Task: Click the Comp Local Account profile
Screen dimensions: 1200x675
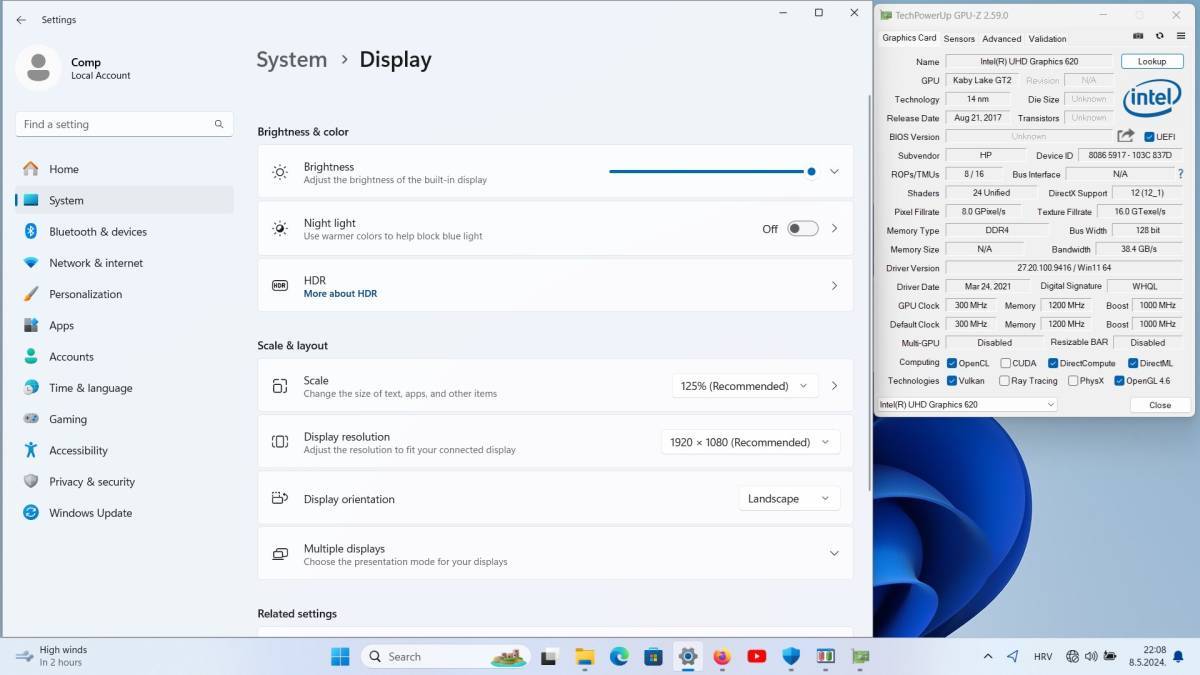Action: point(75,68)
